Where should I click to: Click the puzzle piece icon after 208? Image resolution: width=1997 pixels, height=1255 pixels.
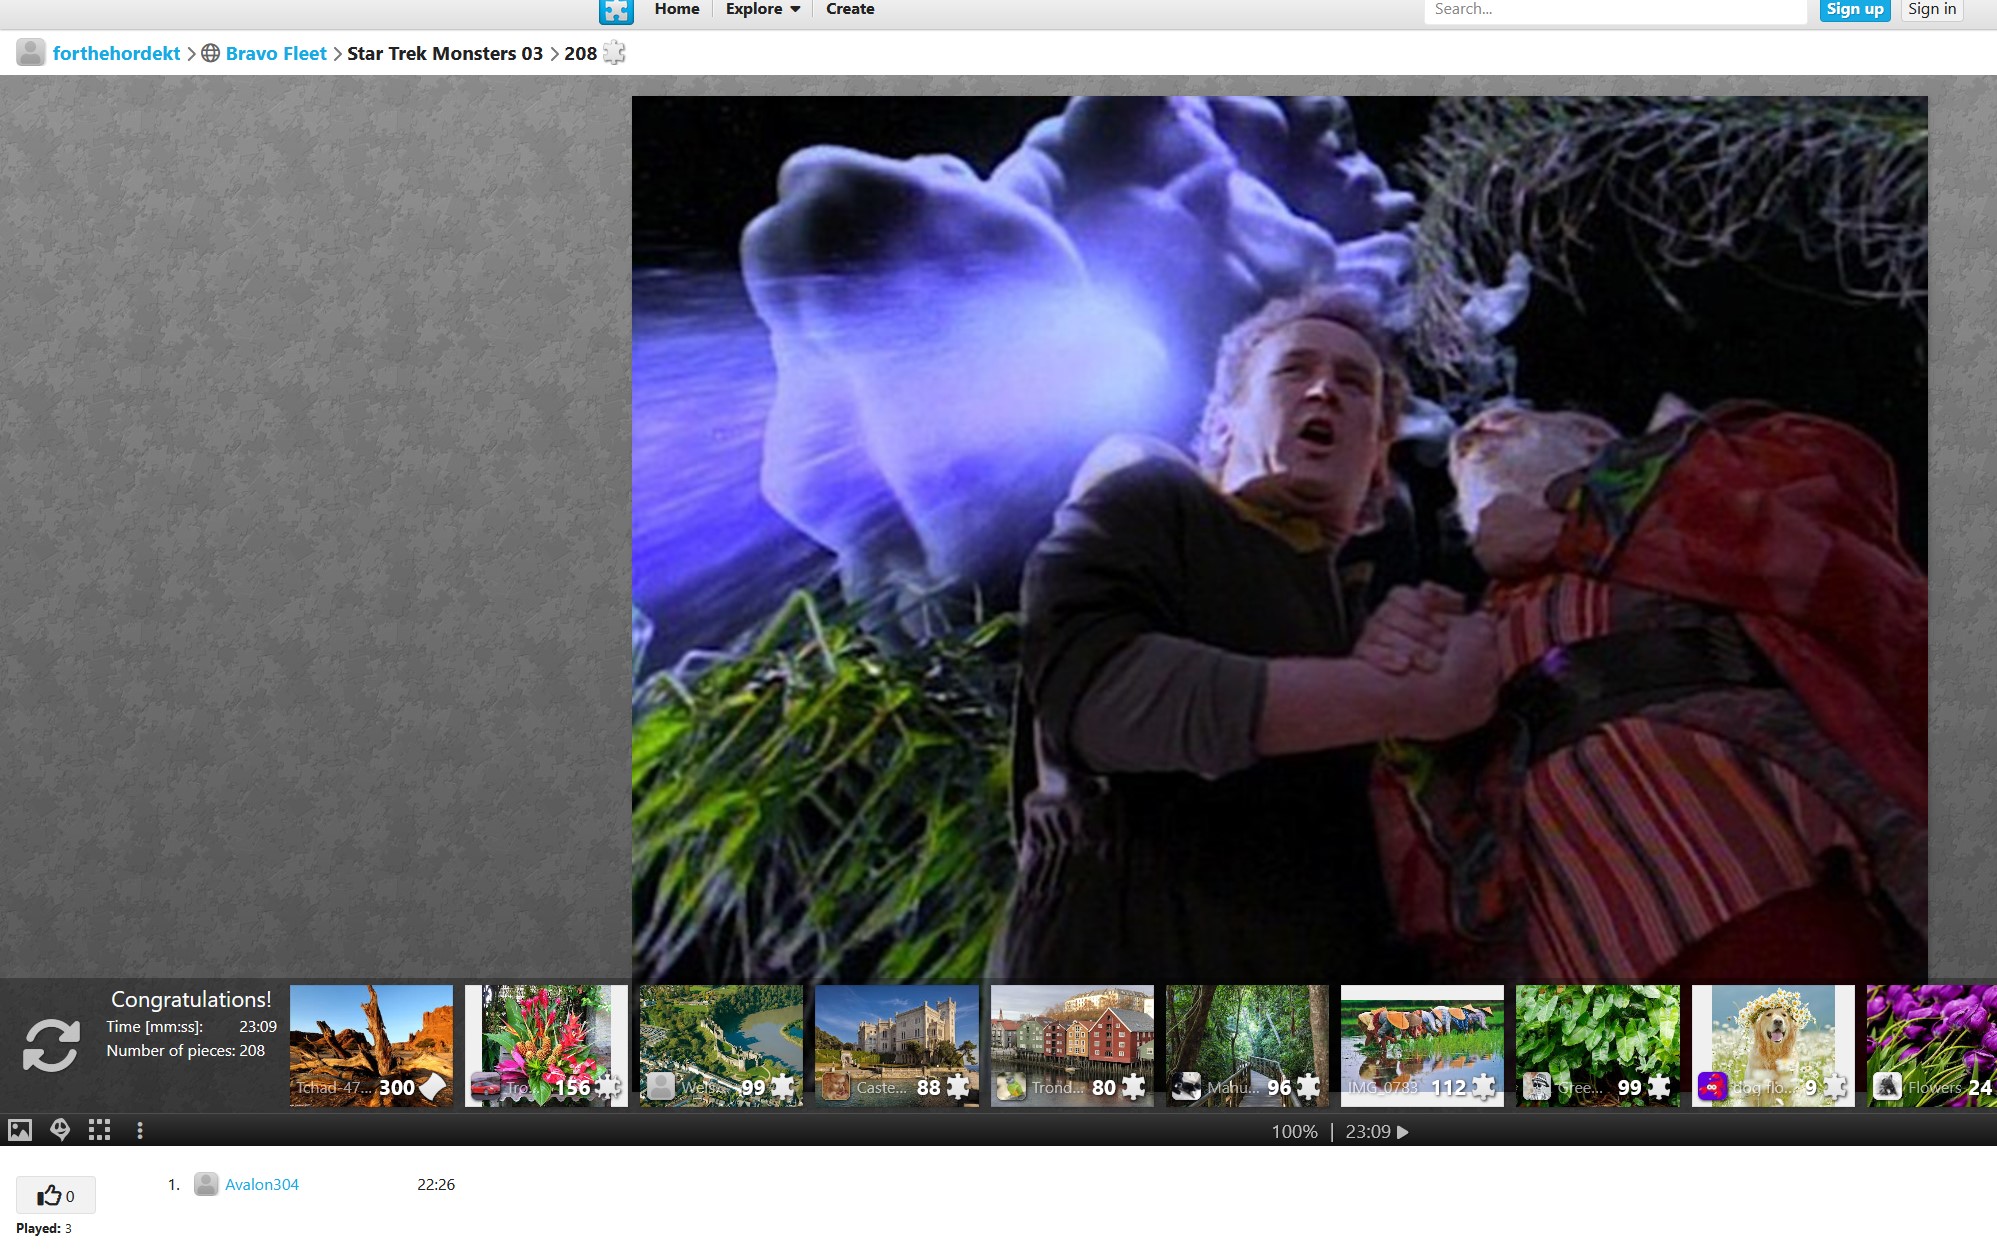[x=614, y=53]
